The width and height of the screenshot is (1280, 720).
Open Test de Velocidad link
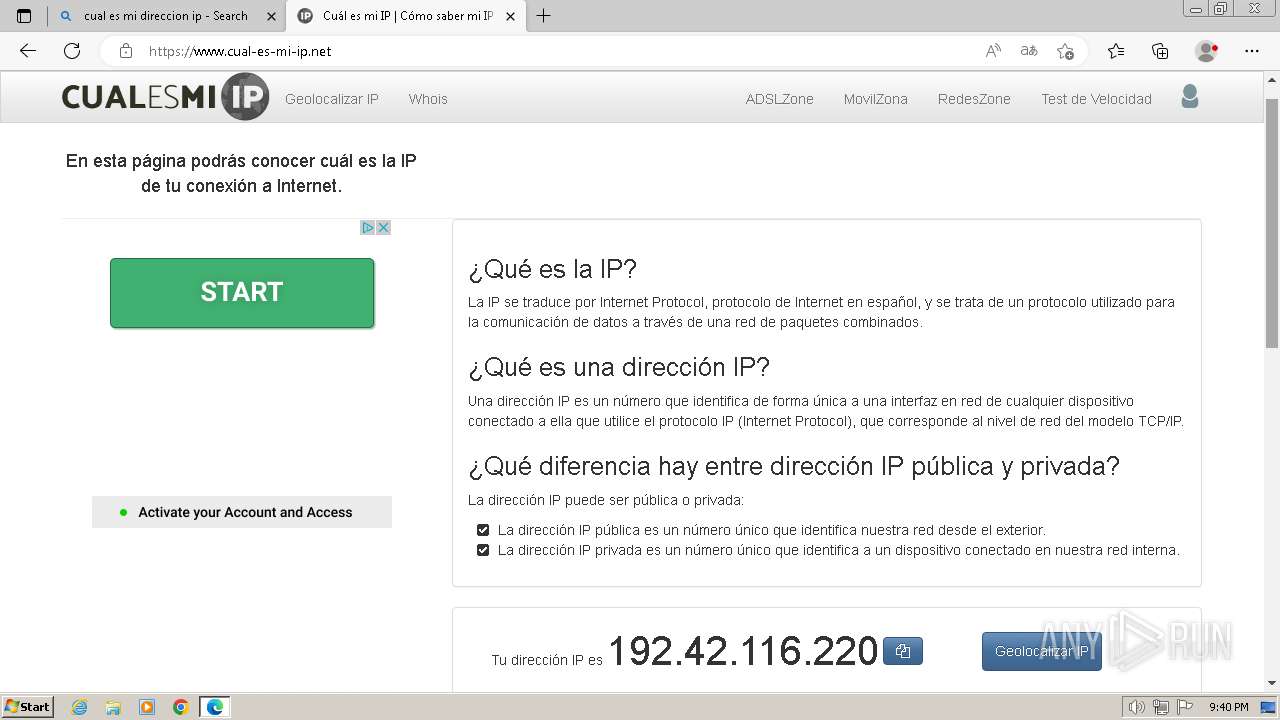coord(1096,99)
